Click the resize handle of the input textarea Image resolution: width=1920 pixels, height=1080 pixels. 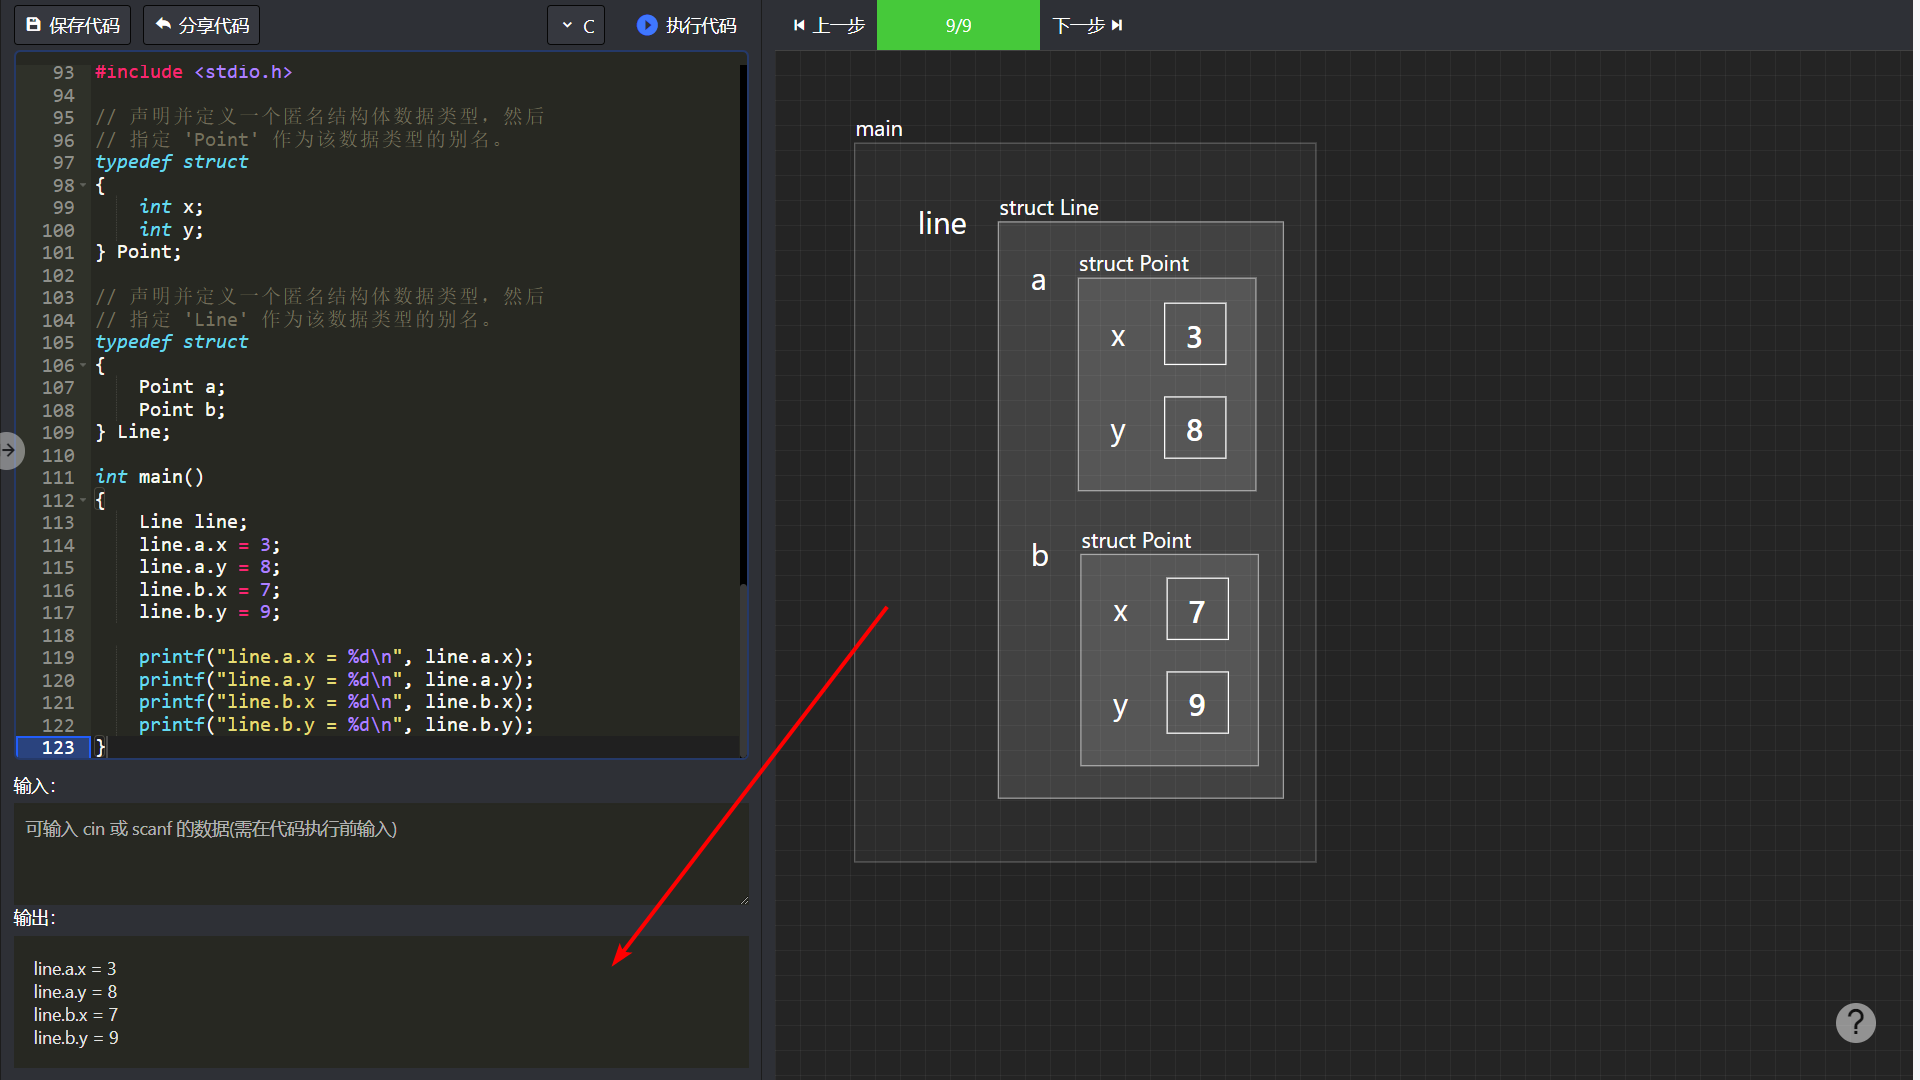tap(743, 899)
